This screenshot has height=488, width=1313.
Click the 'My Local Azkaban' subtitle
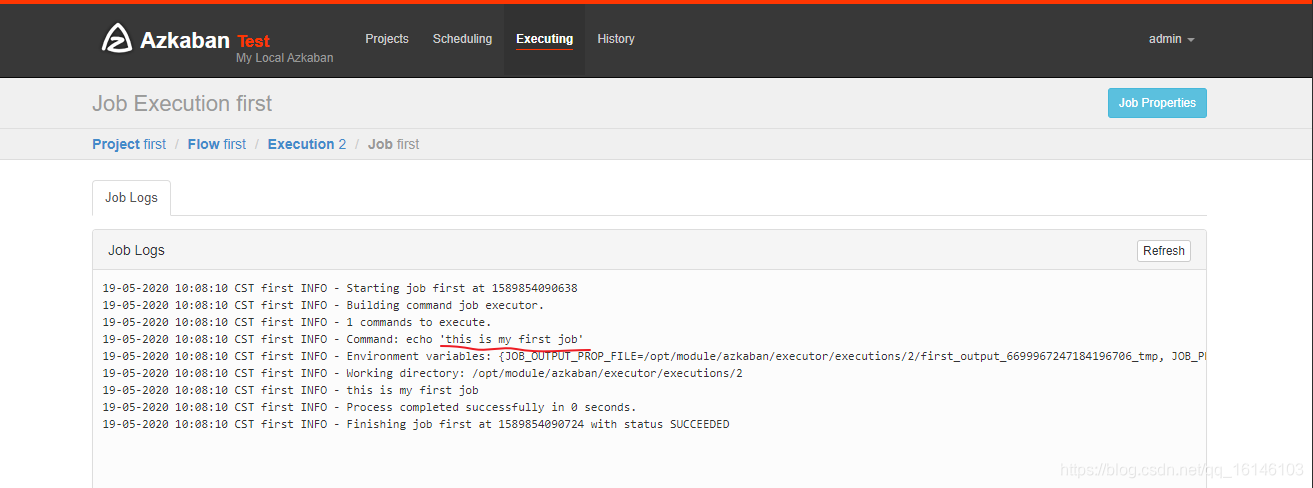[284, 58]
